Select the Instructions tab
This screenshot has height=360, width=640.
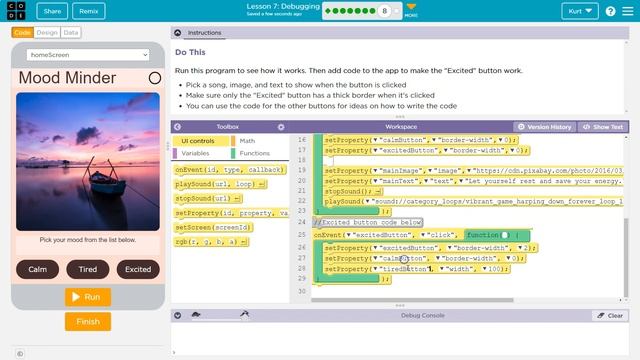pos(204,33)
